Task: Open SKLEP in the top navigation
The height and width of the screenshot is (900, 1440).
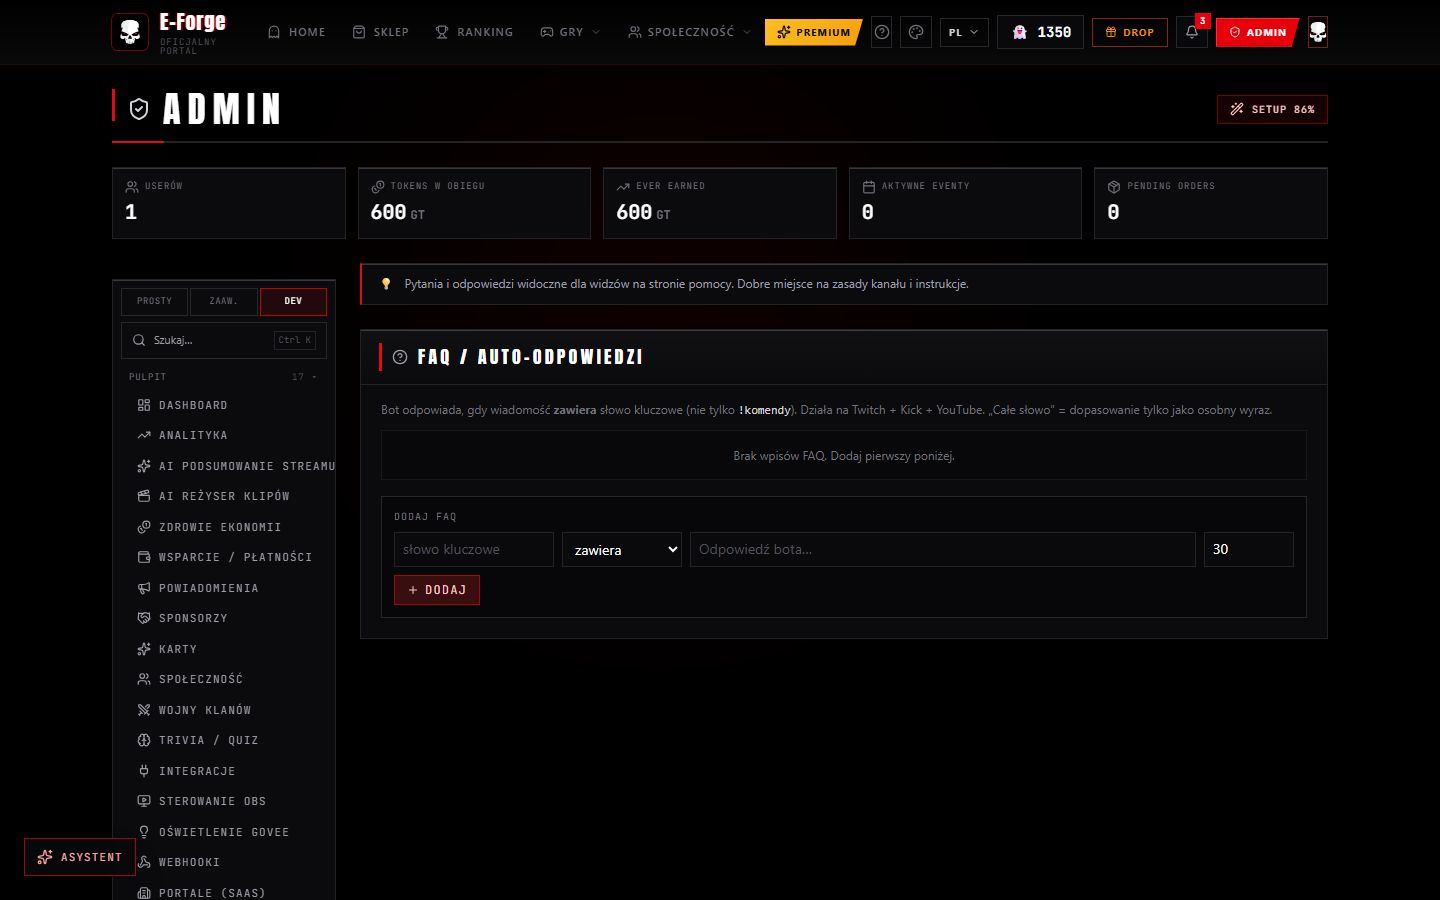Action: (x=381, y=32)
